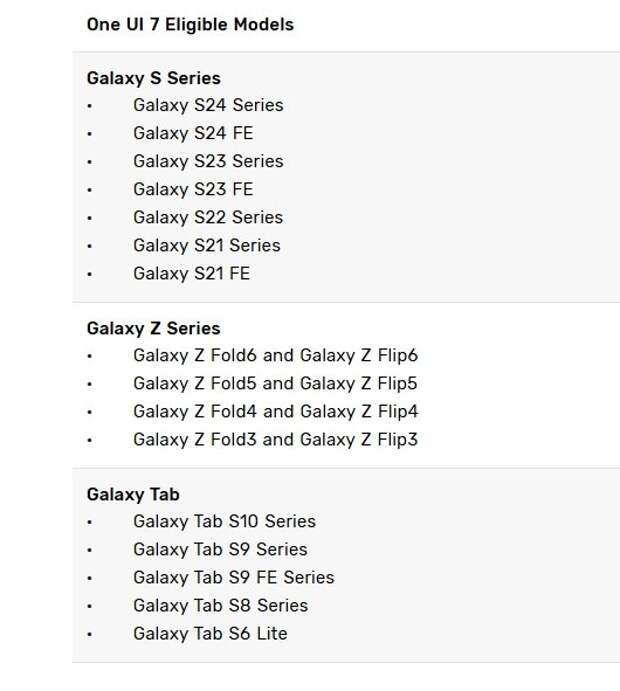Click the Galaxy Tab S8 Series entry

221,606
